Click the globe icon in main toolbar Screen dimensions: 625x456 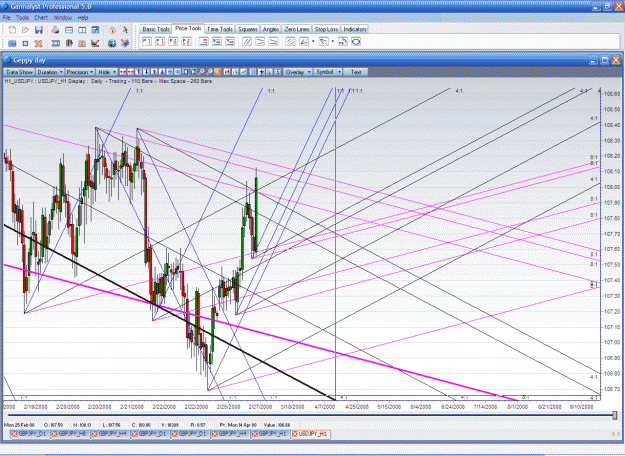click(112, 43)
